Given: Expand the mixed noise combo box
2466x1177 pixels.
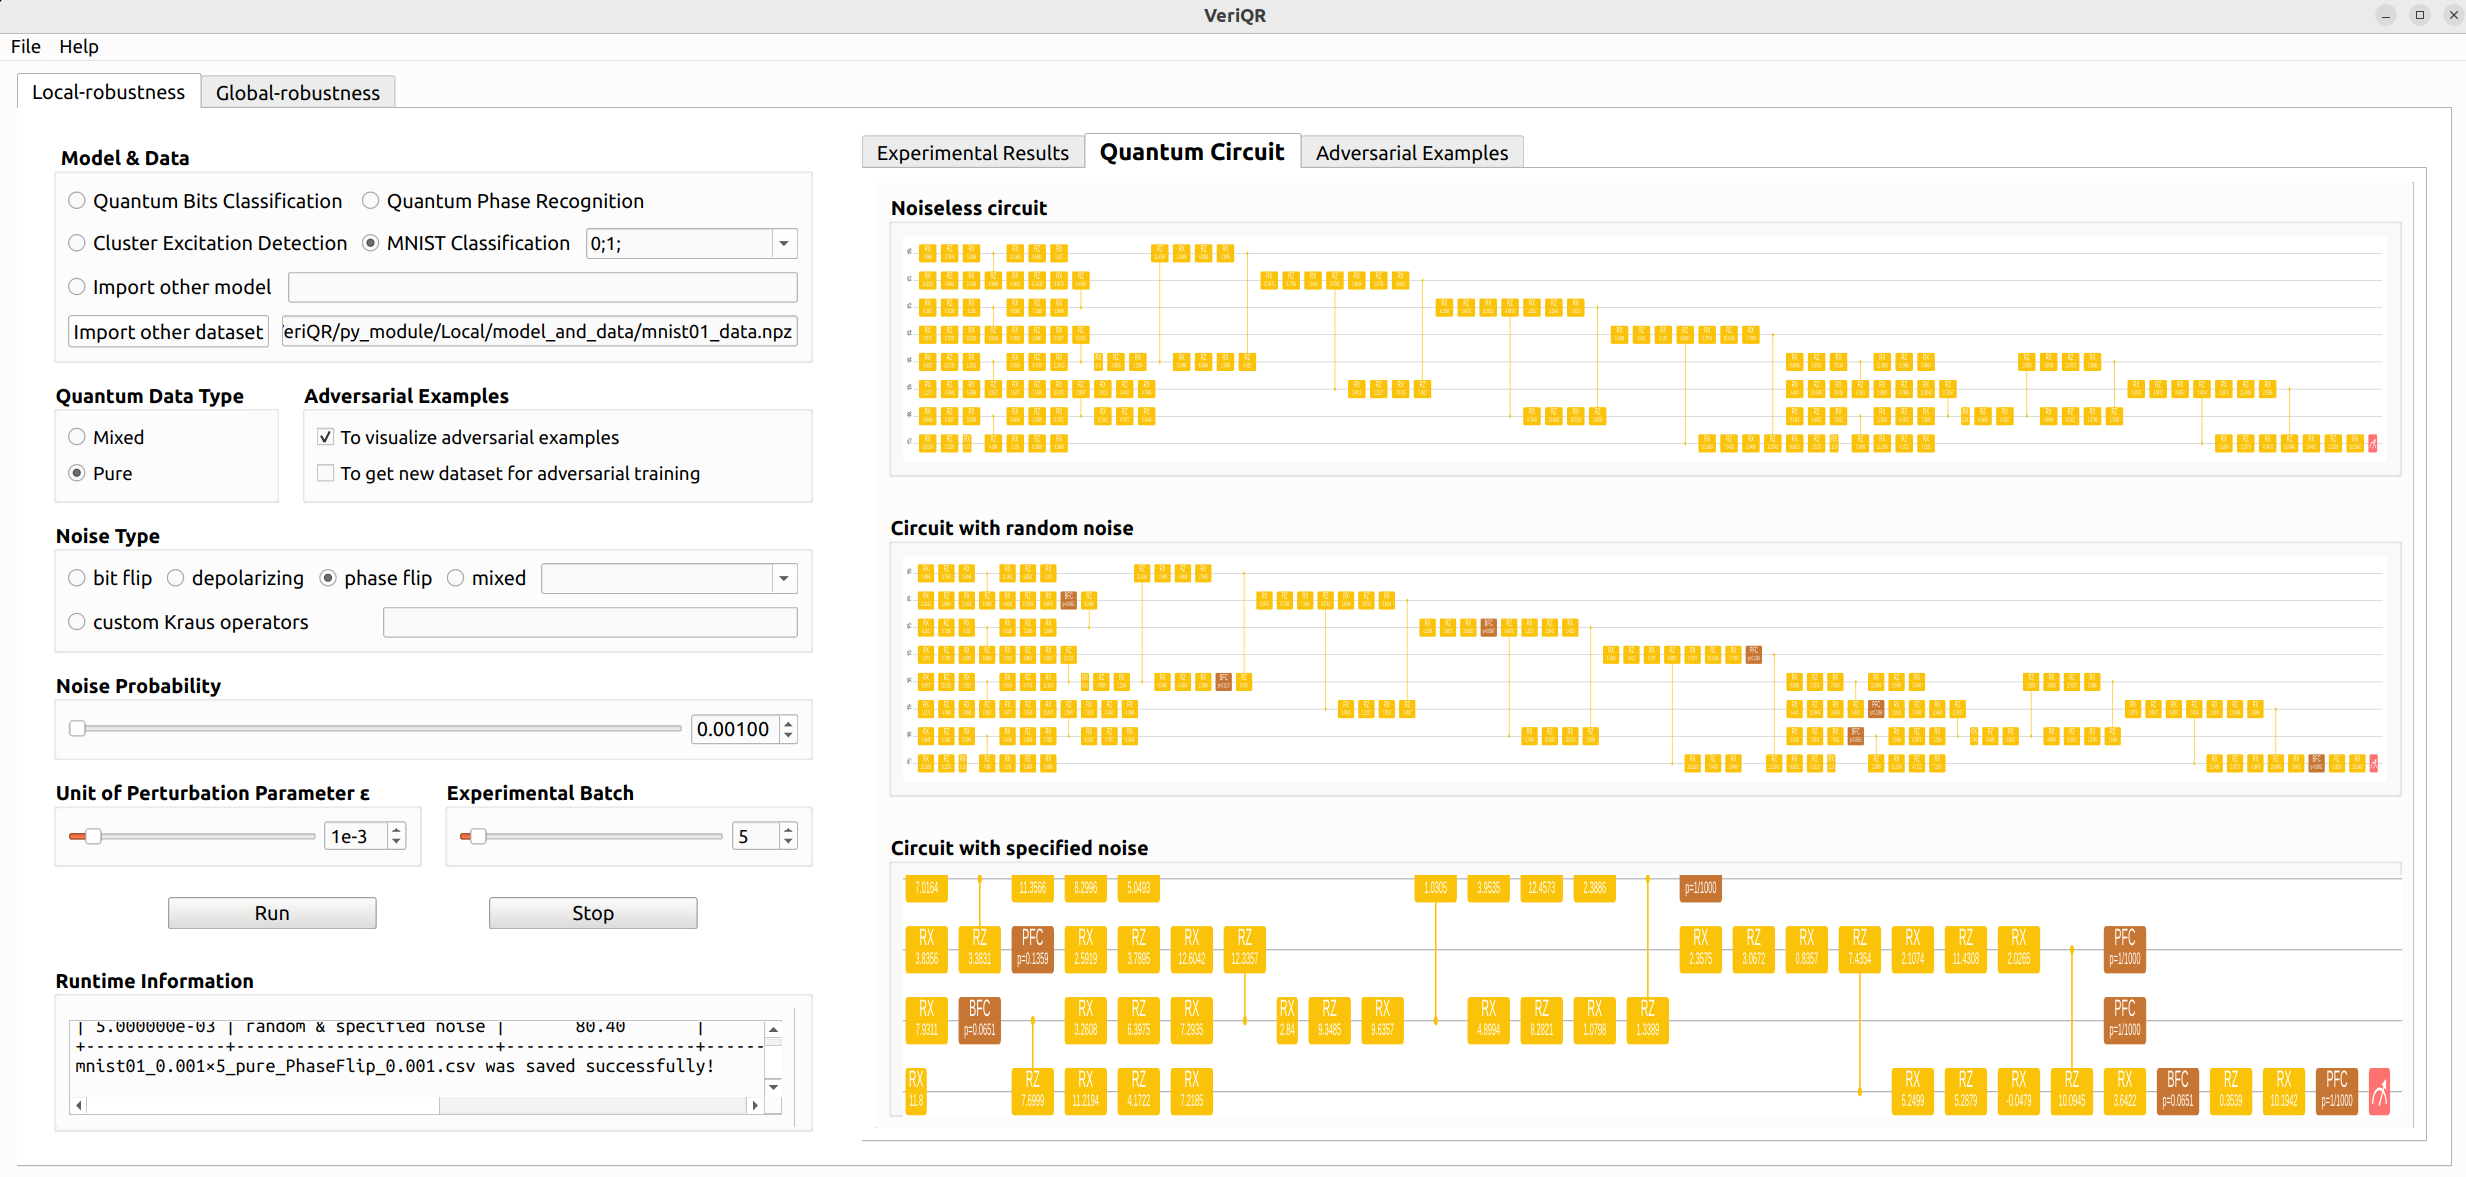Looking at the screenshot, I should pos(784,578).
